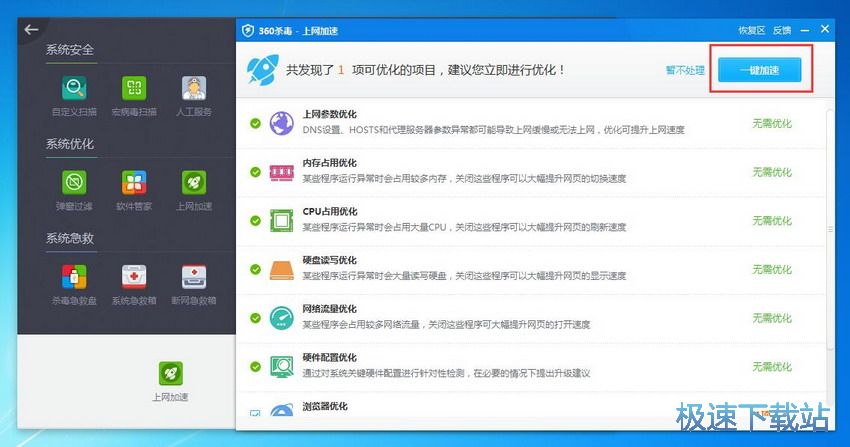Click 无需优化 status for 硬盘读写优化
The height and width of the screenshot is (447, 850).
coord(772,270)
